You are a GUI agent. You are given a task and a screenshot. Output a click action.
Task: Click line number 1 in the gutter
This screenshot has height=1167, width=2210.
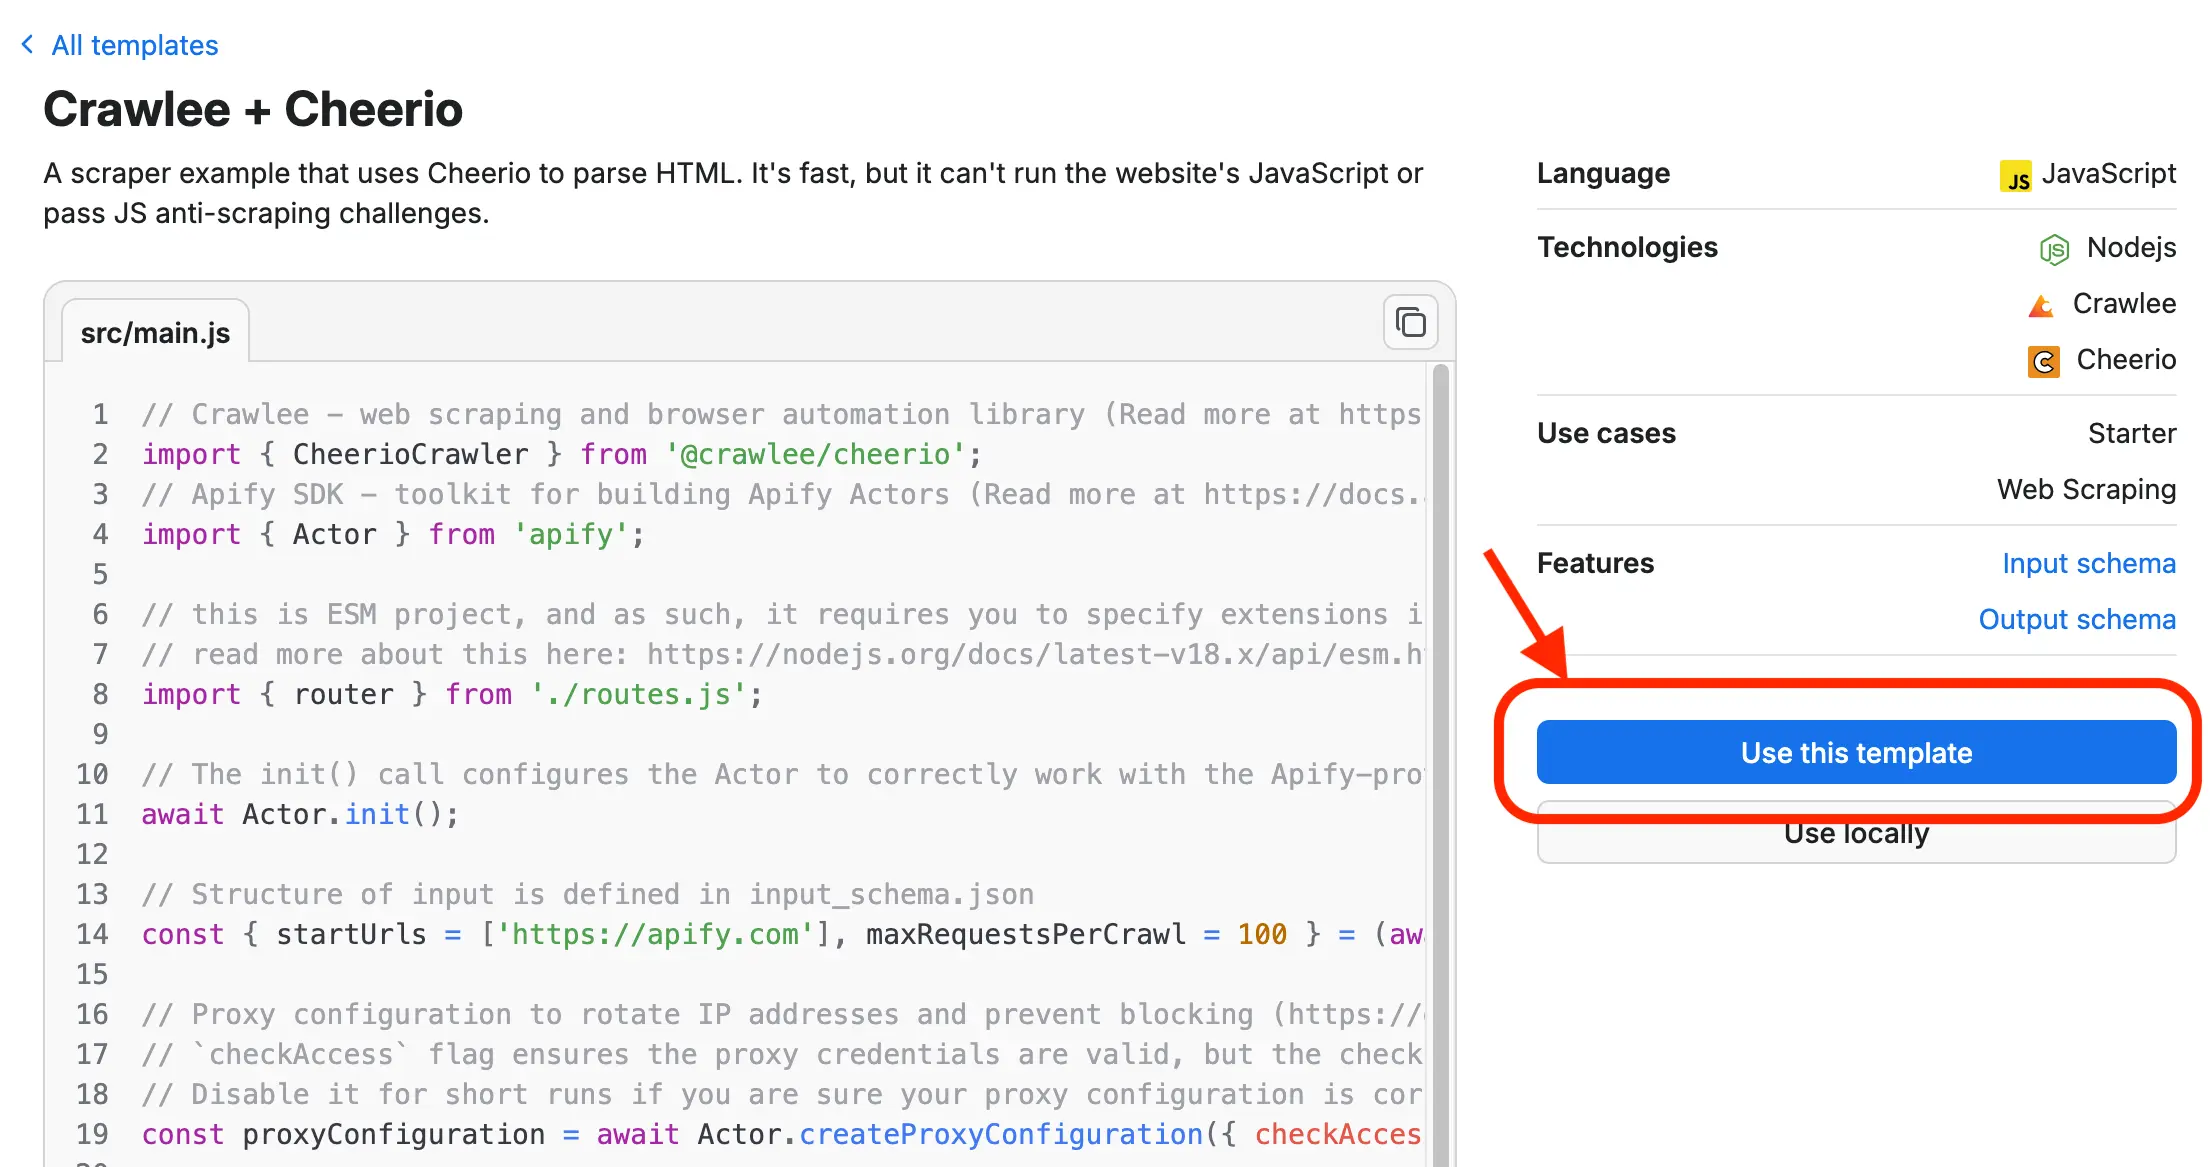pyautogui.click(x=100, y=414)
